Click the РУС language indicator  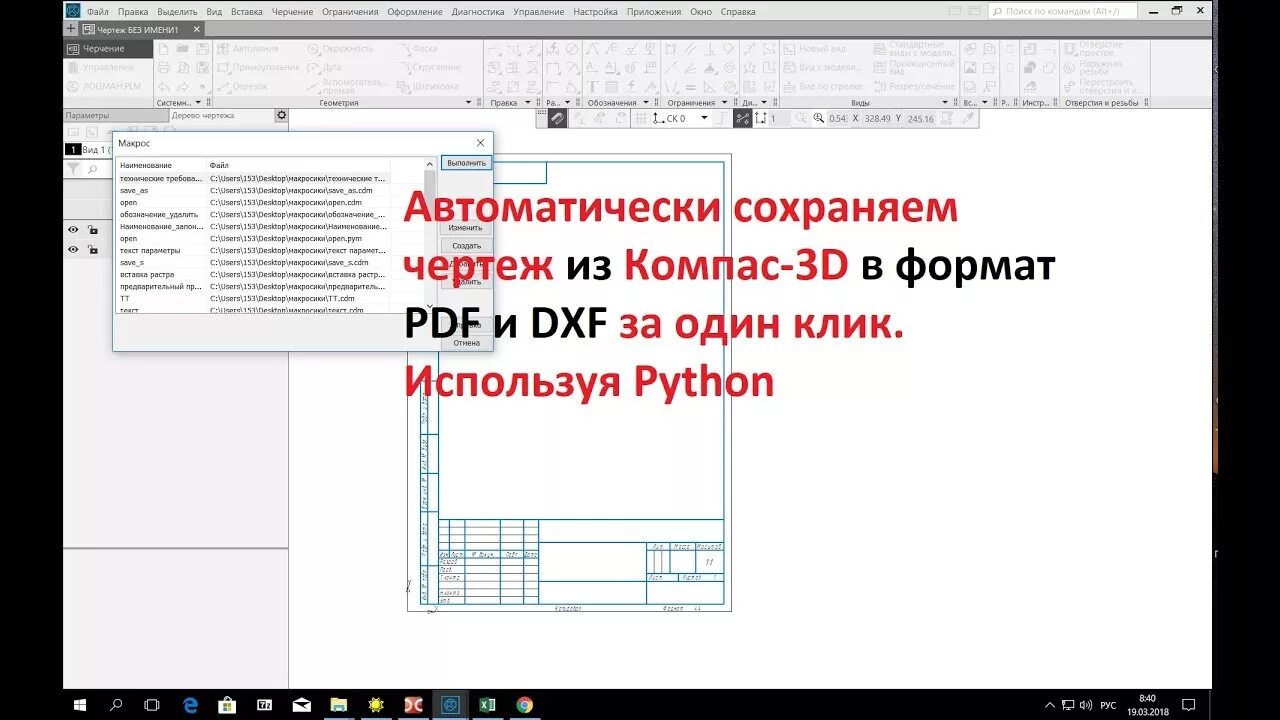click(1108, 705)
